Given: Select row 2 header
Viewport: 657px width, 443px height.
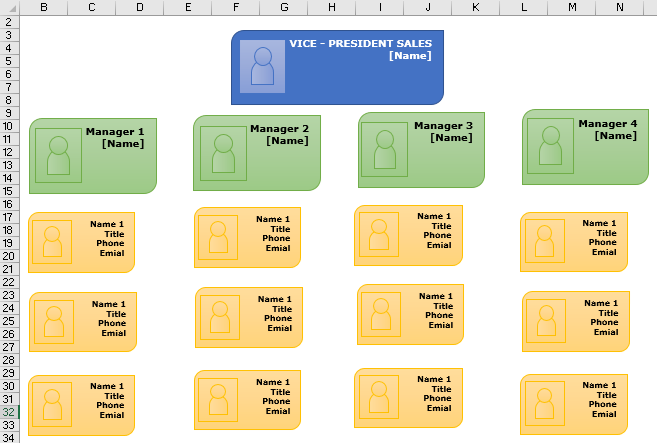Looking at the screenshot, I should click(9, 22).
